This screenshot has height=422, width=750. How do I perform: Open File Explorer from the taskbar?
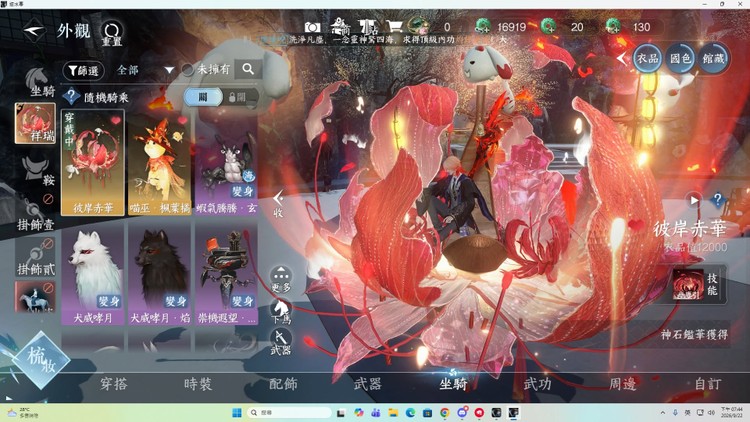tap(393, 412)
